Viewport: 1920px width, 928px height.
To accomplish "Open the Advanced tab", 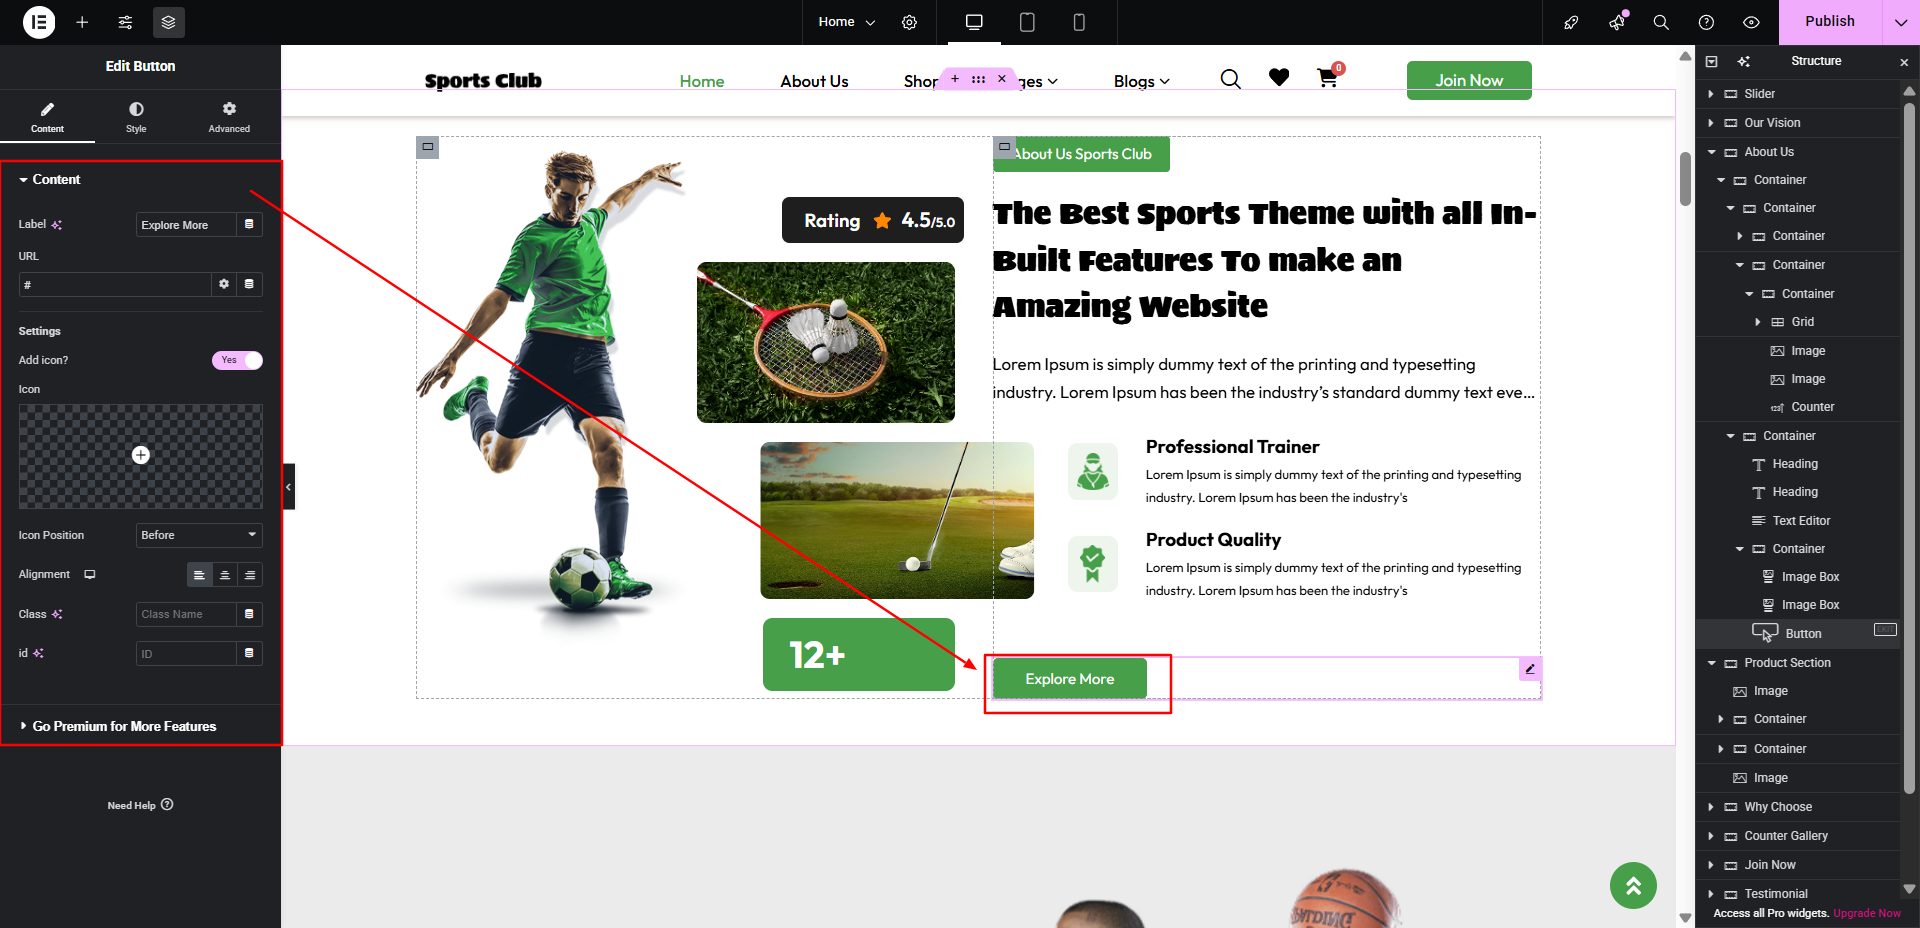I will click(229, 116).
